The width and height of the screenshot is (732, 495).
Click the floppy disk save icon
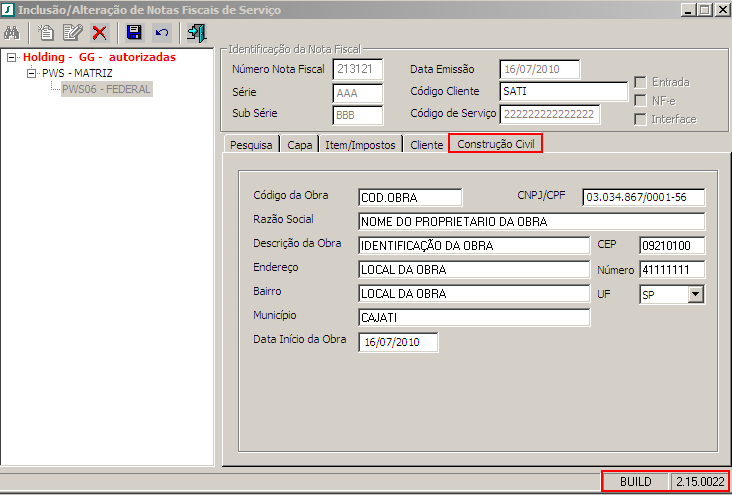tap(134, 32)
